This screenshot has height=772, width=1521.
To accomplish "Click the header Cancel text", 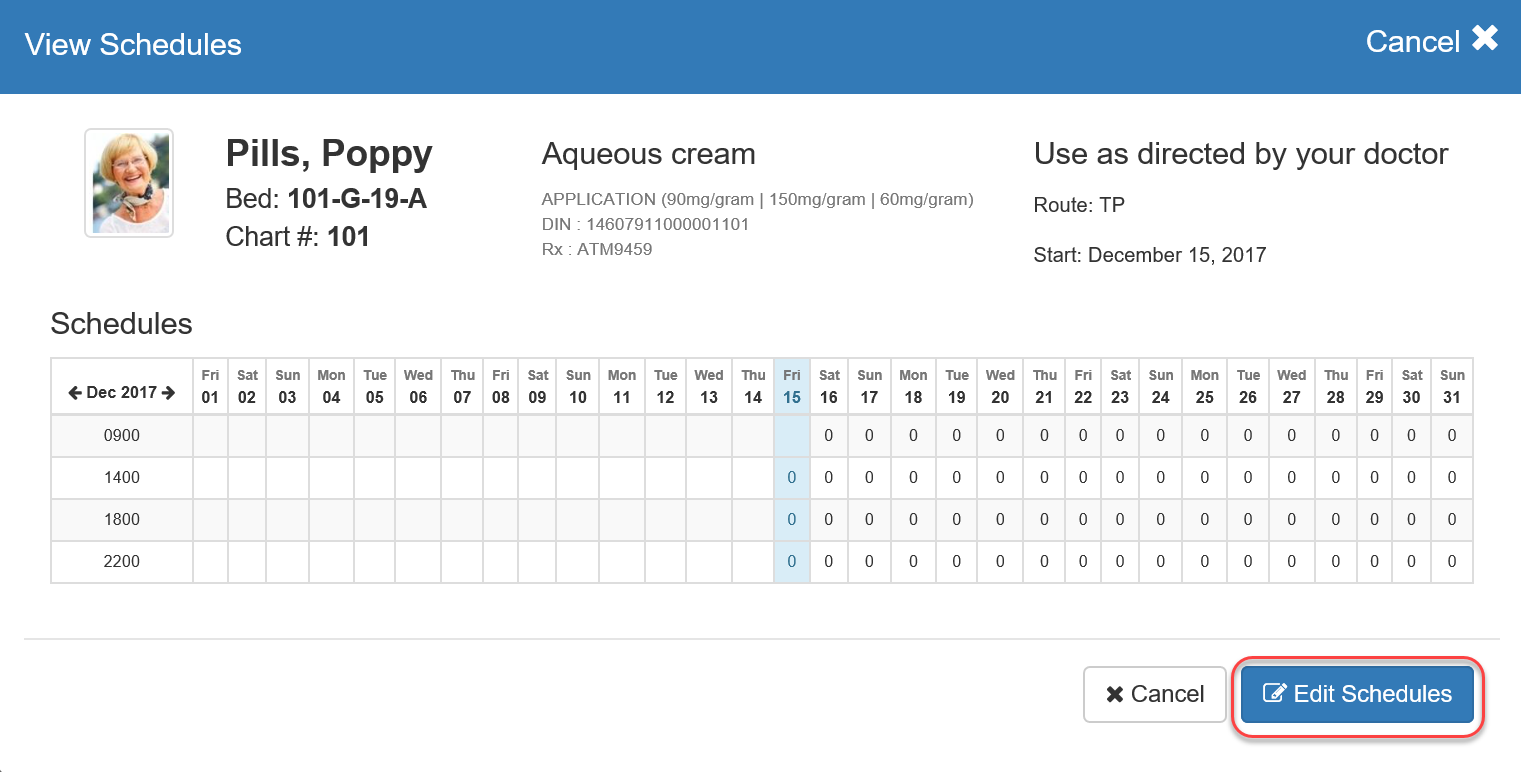I will (x=1412, y=42).
